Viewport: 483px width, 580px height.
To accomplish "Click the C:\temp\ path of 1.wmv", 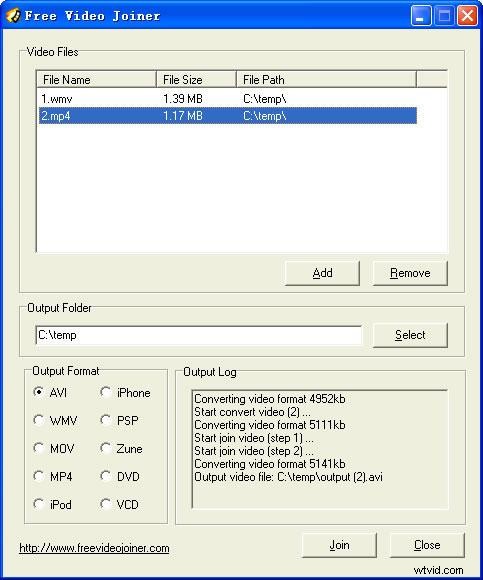I will coord(265,99).
